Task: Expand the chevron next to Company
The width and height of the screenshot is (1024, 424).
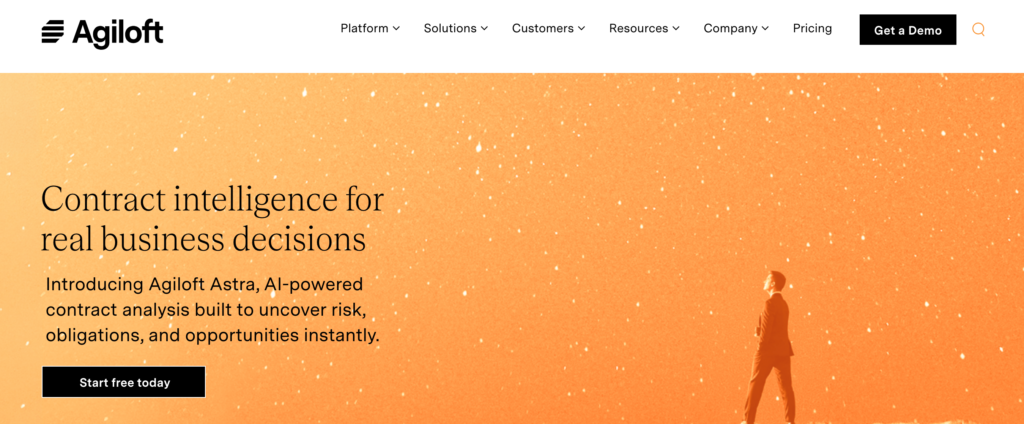Action: tap(765, 29)
